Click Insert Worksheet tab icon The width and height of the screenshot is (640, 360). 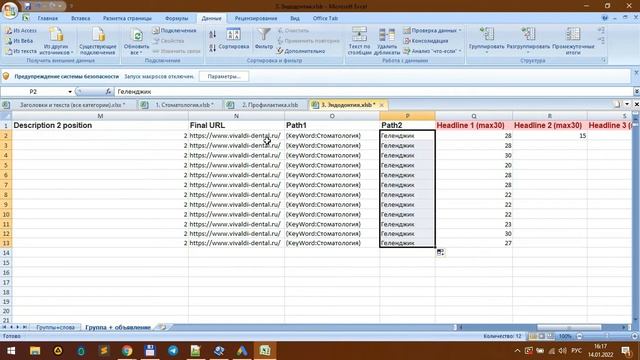(x=162, y=327)
